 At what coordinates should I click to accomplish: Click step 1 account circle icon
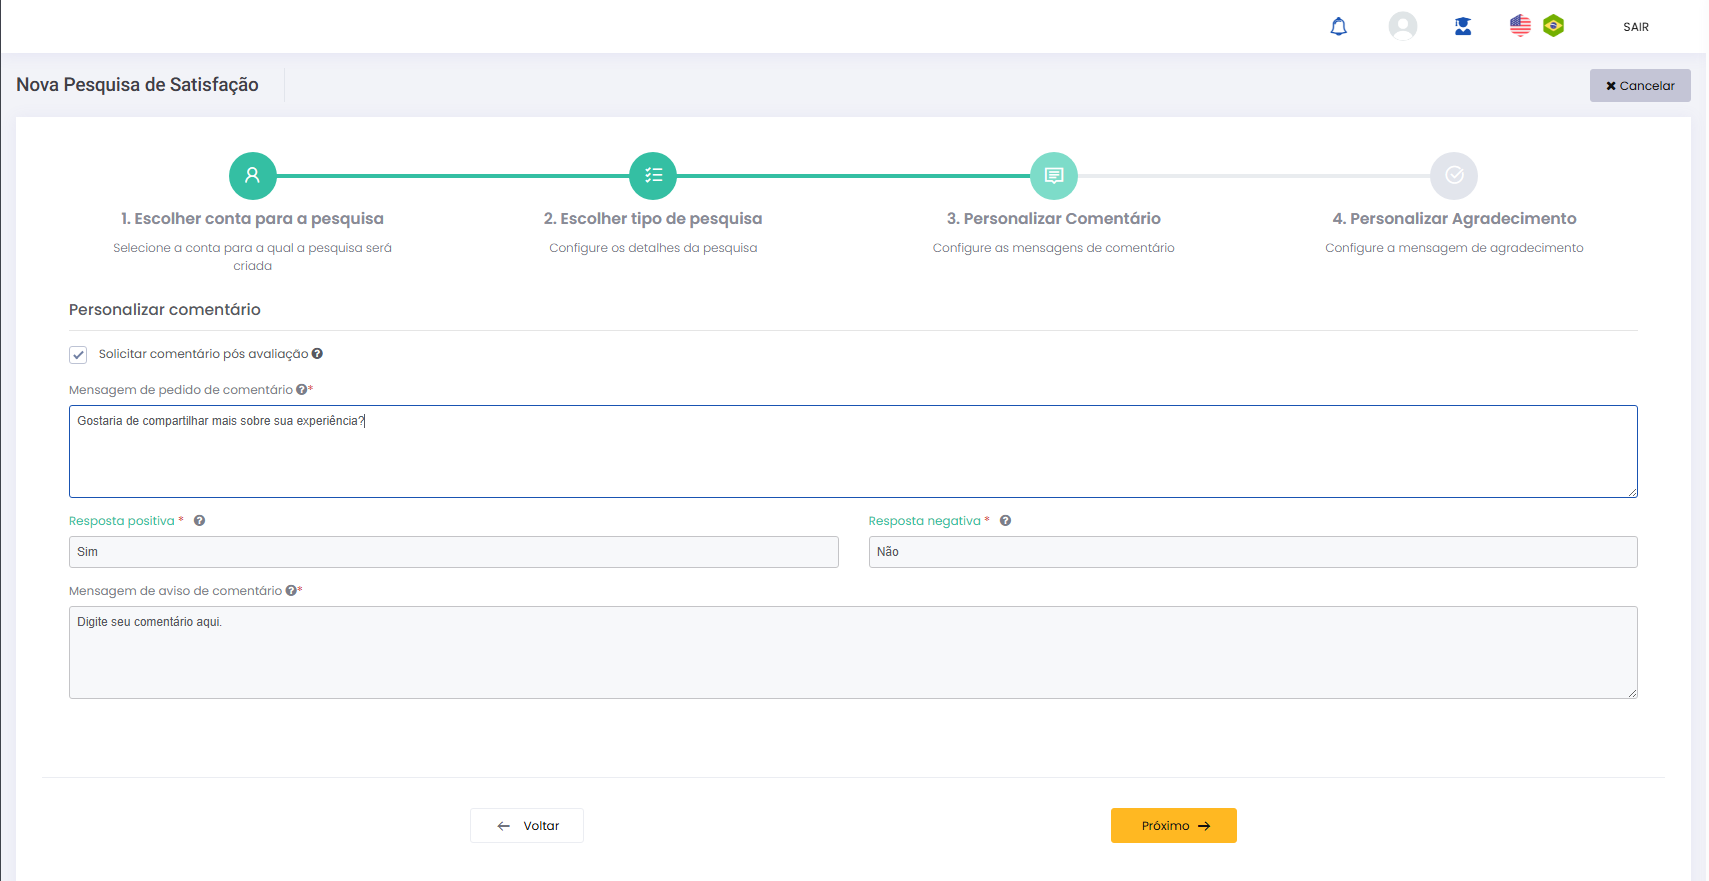coord(253,176)
